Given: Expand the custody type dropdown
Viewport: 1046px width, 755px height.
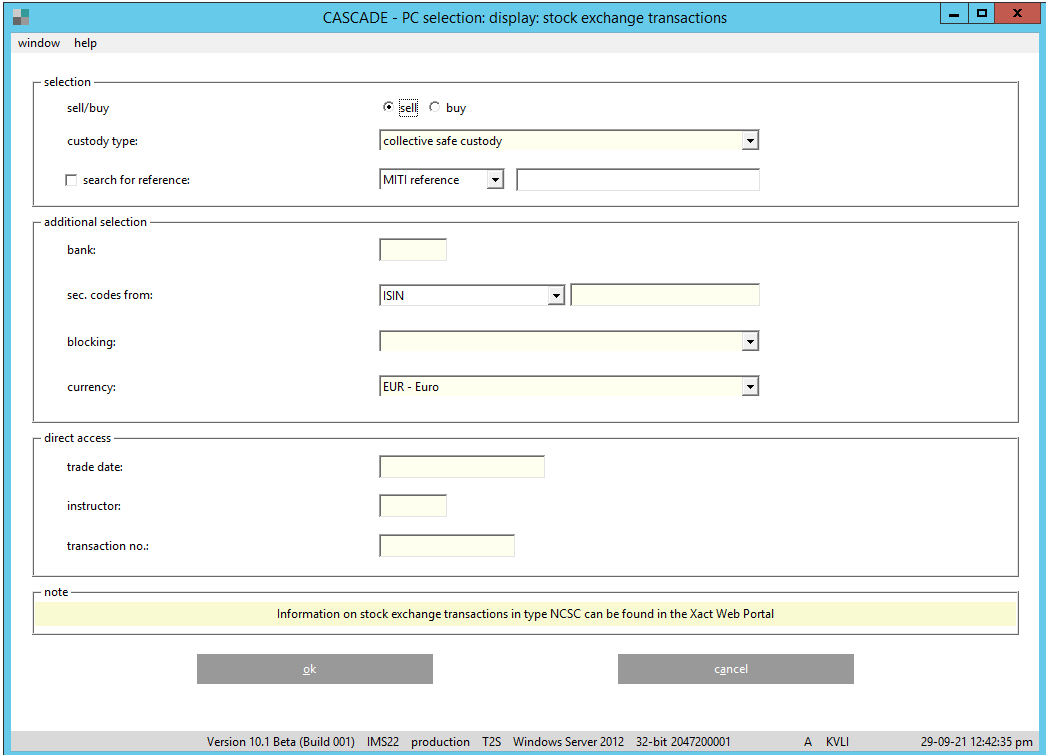Looking at the screenshot, I should [750, 141].
